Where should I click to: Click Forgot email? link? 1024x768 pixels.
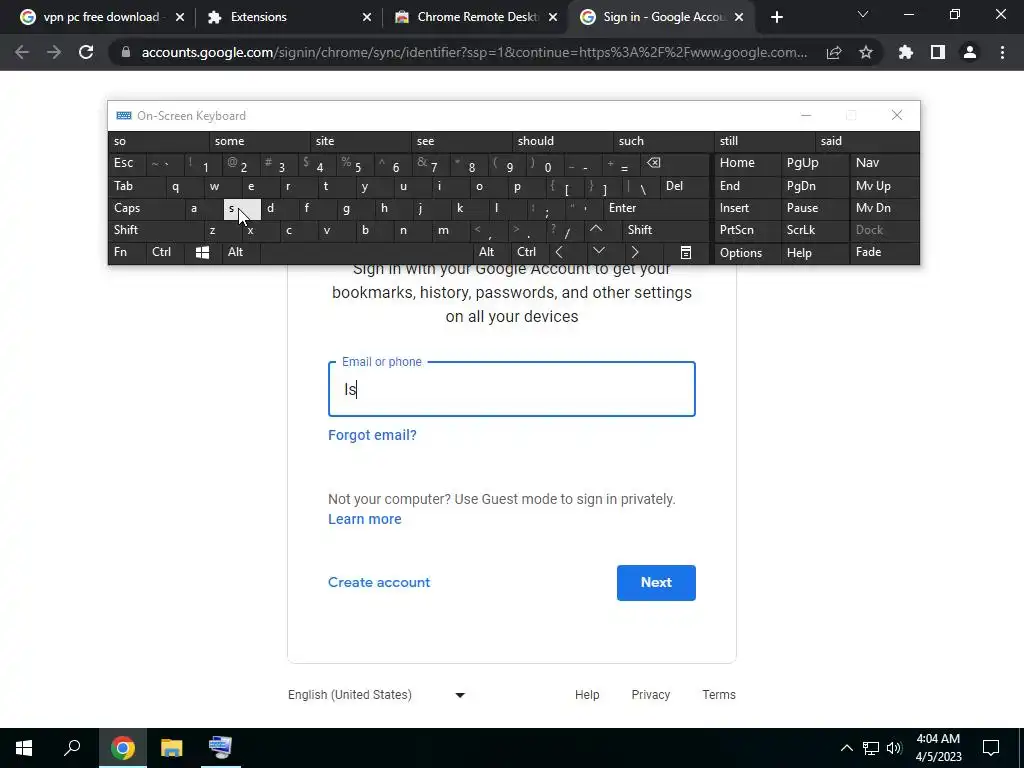(372, 435)
